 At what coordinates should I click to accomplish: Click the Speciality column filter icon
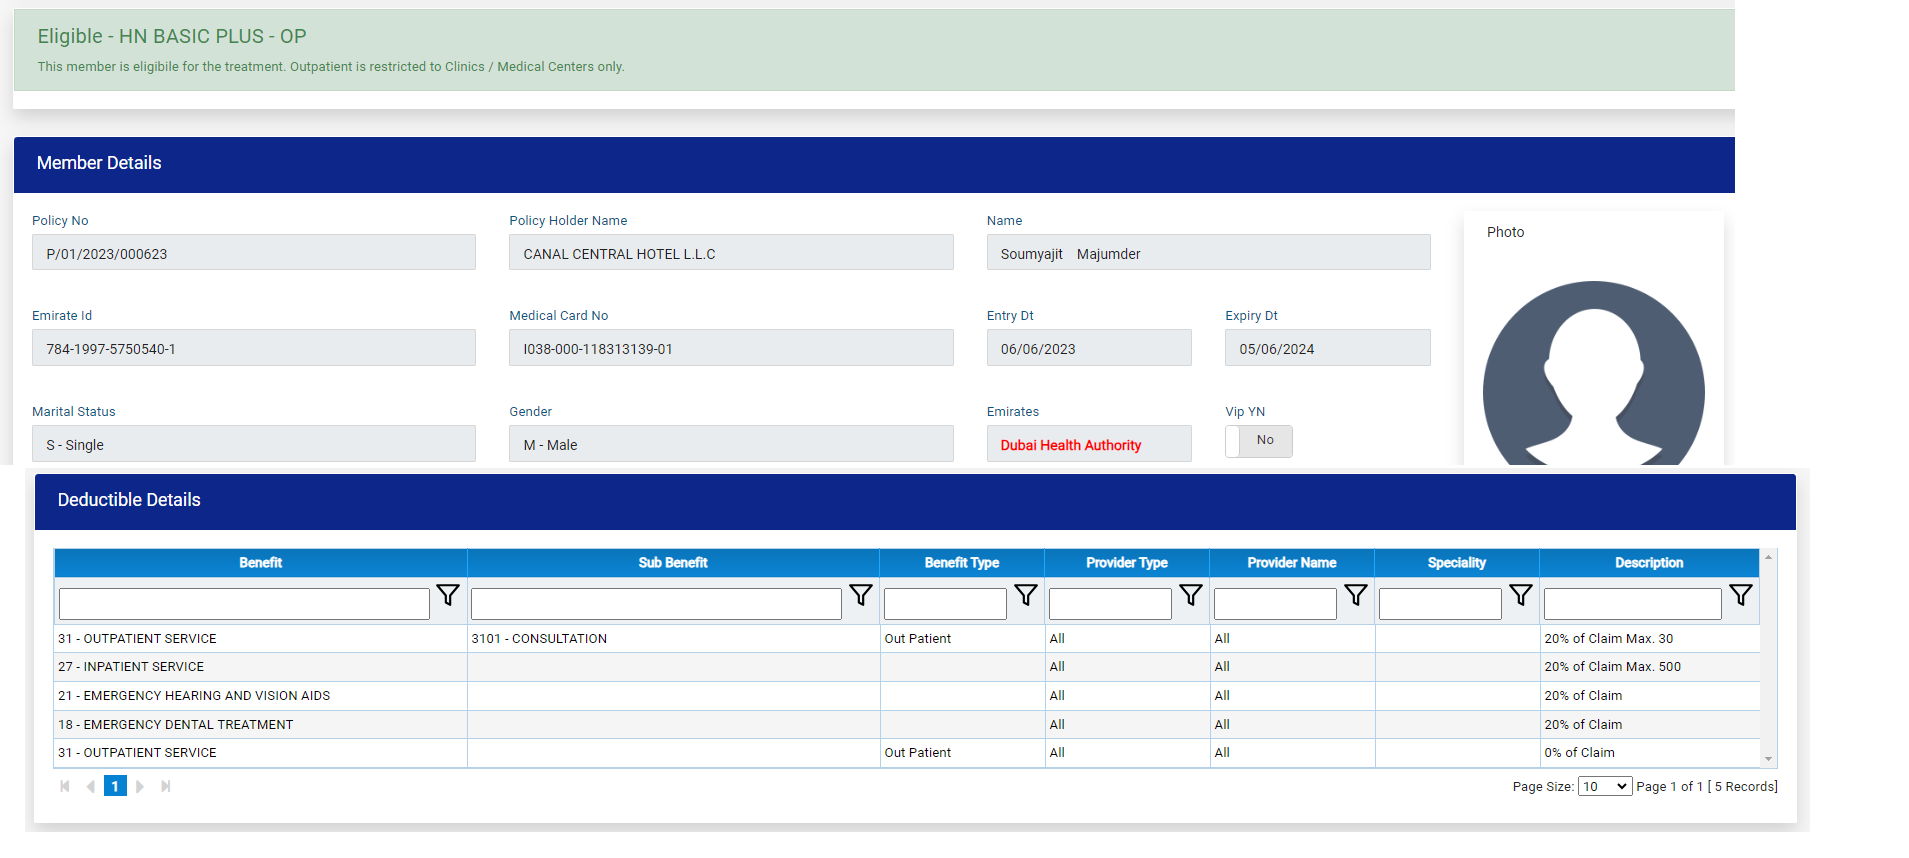1520,595
